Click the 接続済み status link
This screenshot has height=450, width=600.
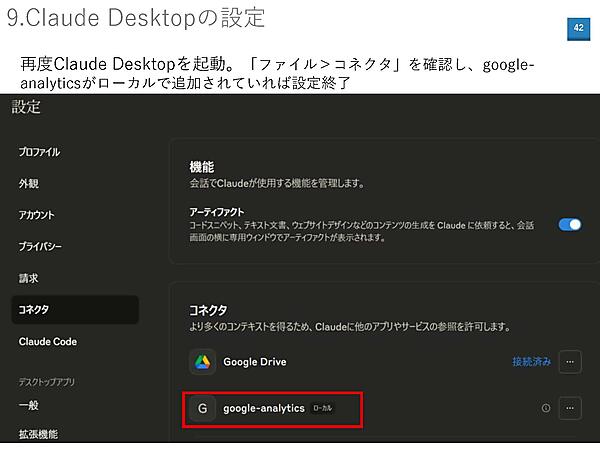531,362
